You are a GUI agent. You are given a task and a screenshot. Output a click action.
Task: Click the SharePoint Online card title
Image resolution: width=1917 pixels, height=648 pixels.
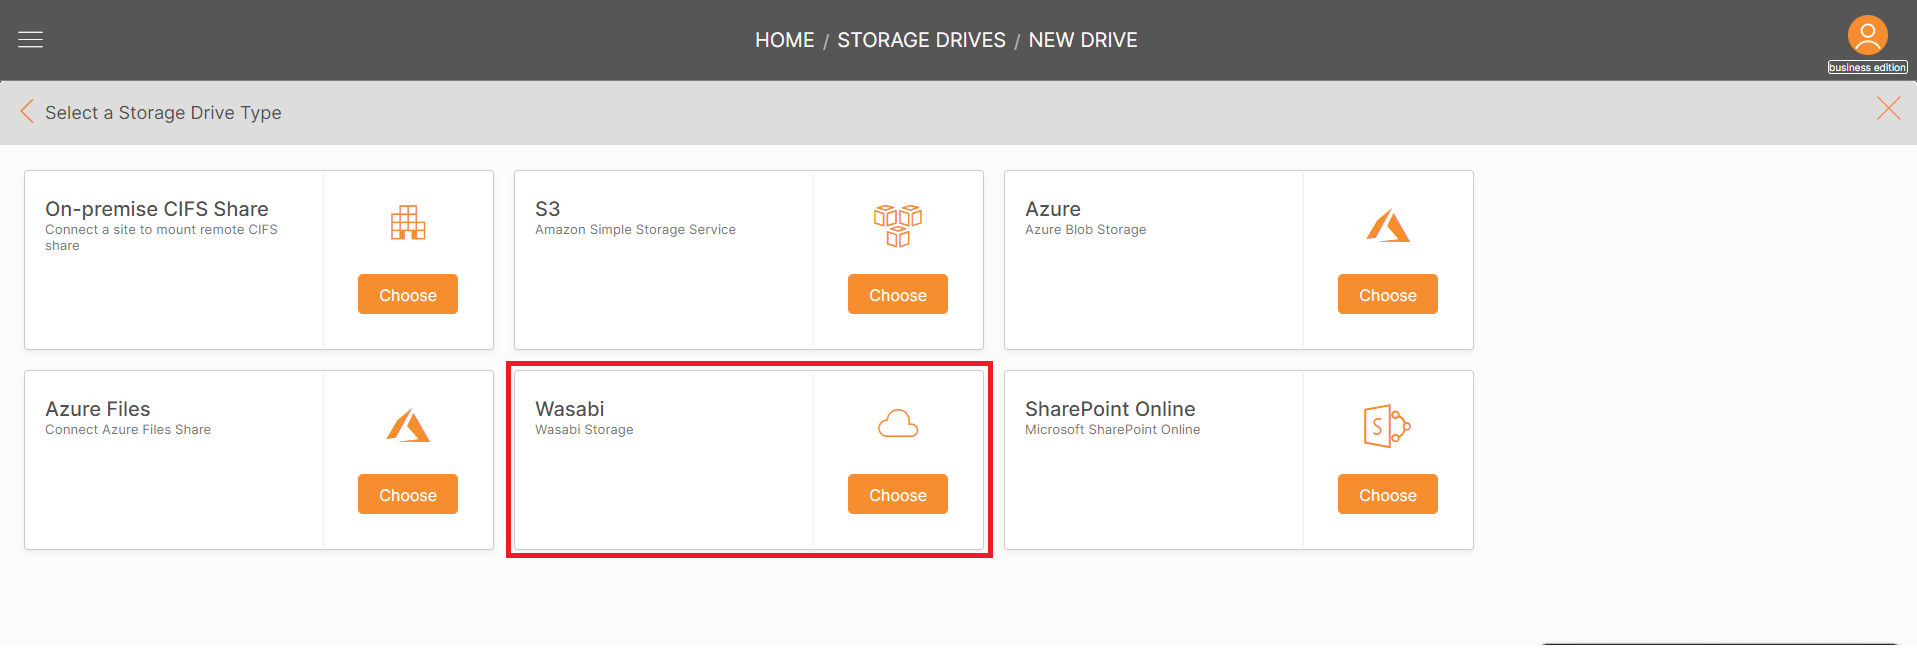coord(1110,409)
